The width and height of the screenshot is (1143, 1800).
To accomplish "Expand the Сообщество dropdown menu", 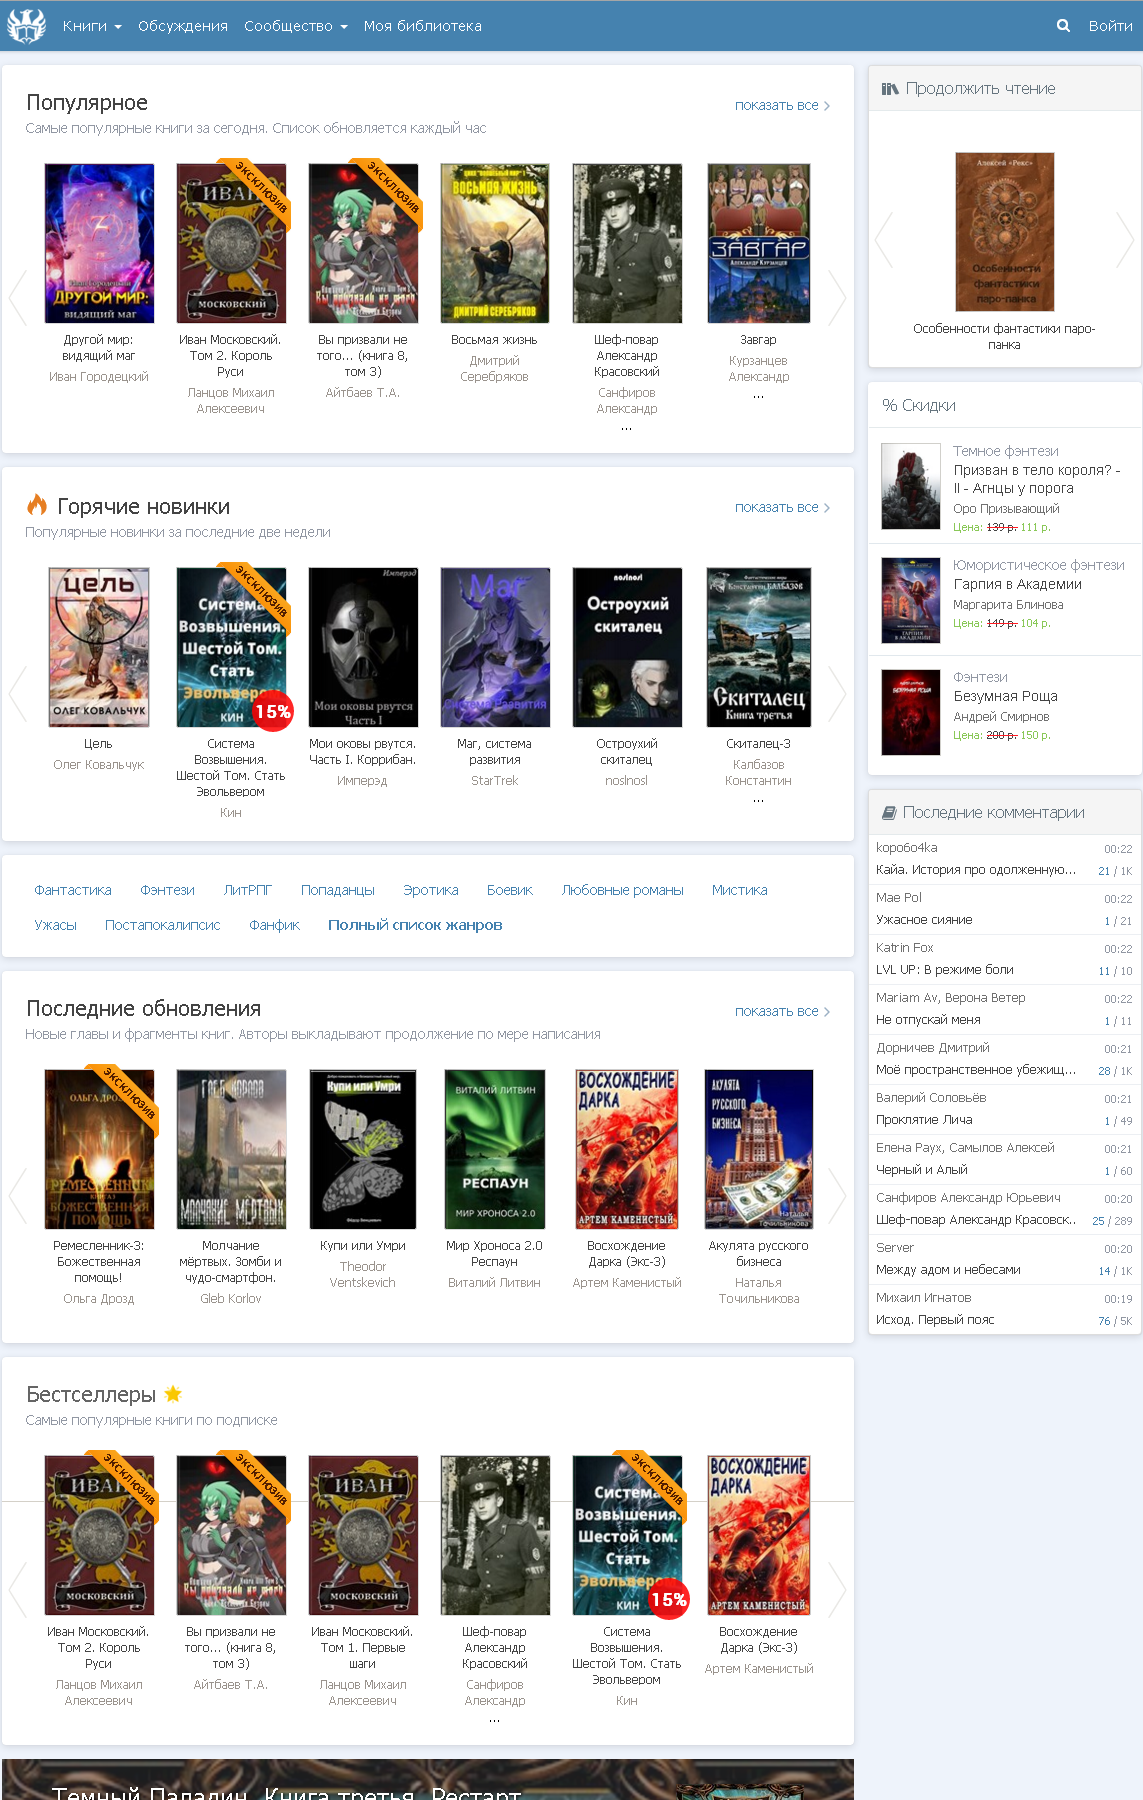I will 295,26.
